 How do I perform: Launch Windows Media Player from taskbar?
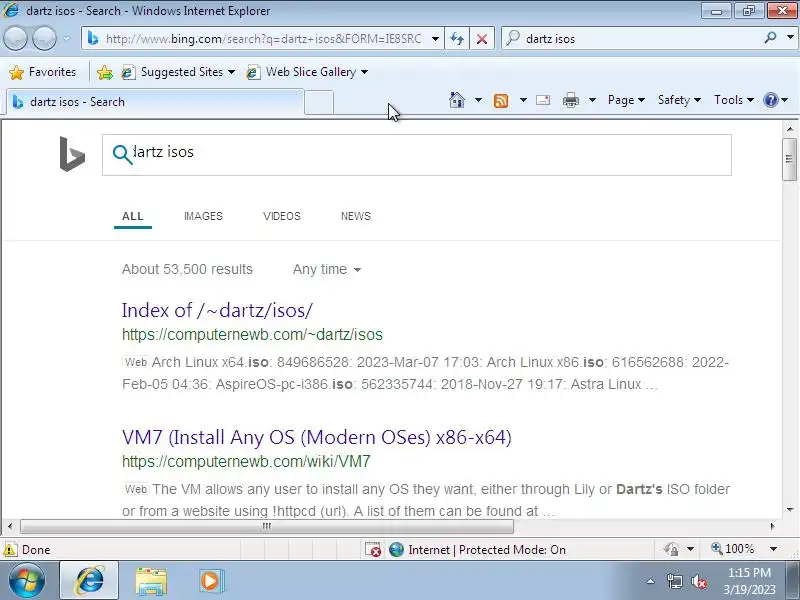click(x=211, y=581)
